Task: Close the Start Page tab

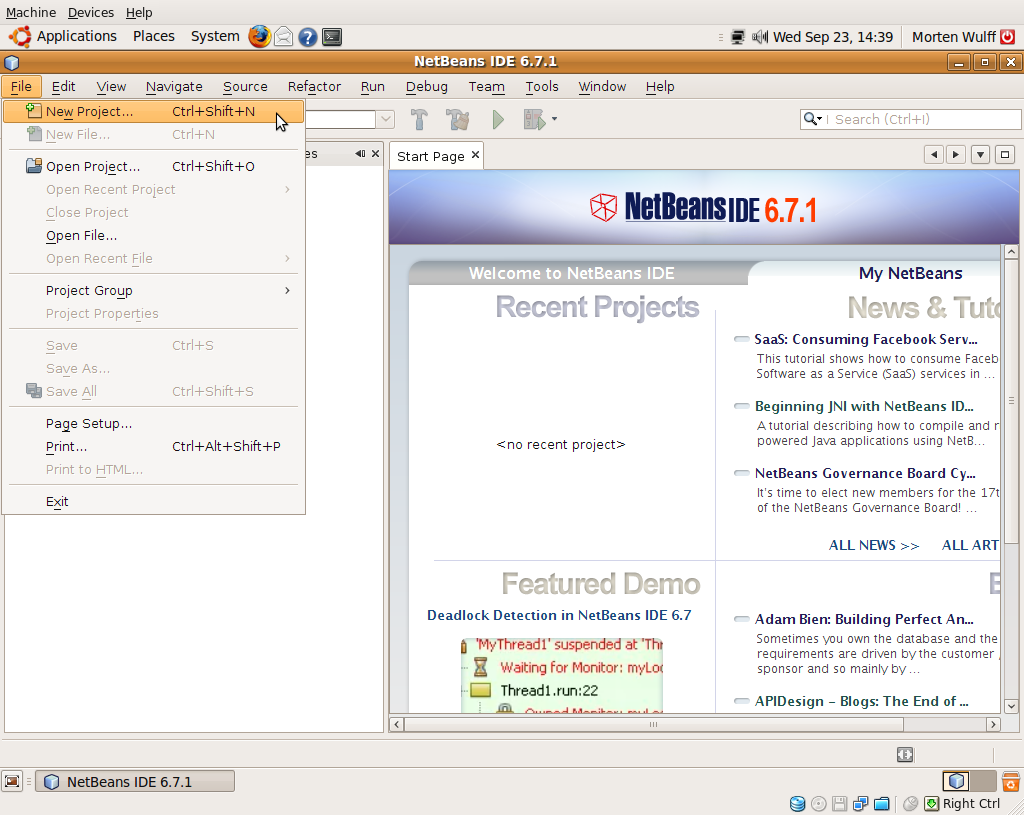Action: (x=475, y=155)
